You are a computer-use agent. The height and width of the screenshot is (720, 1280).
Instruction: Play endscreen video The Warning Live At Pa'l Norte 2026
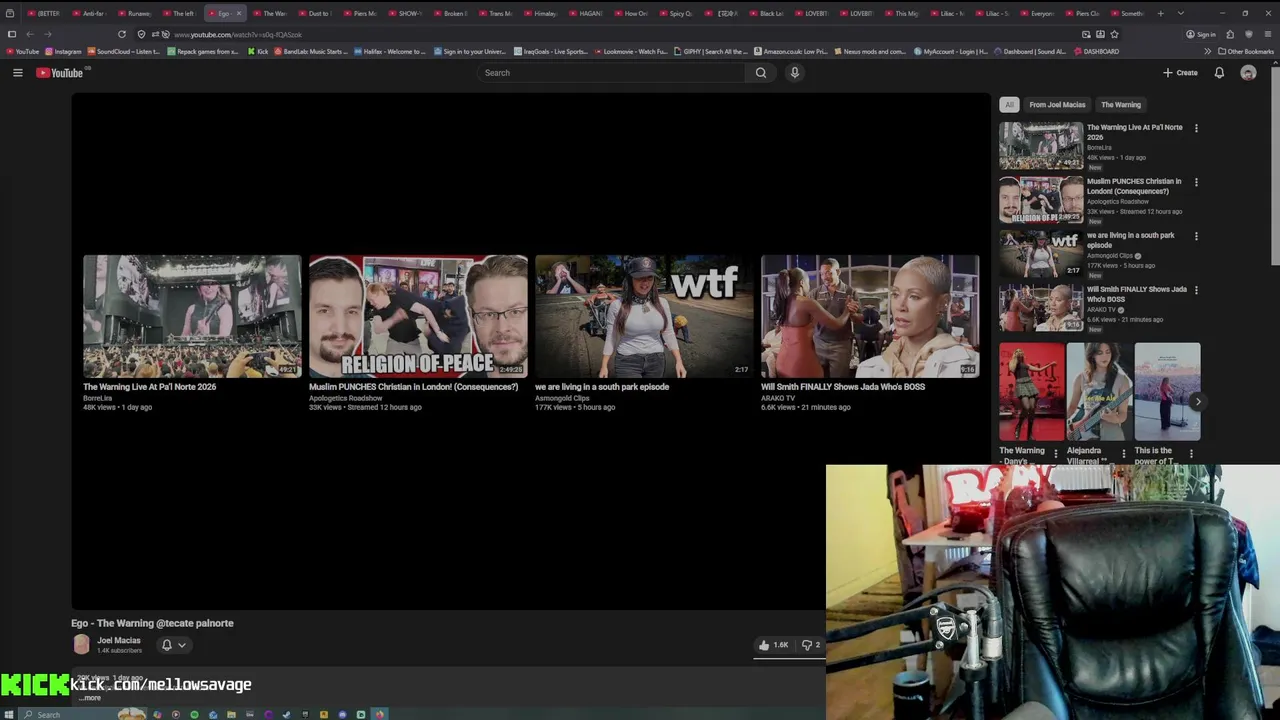[x=192, y=316]
